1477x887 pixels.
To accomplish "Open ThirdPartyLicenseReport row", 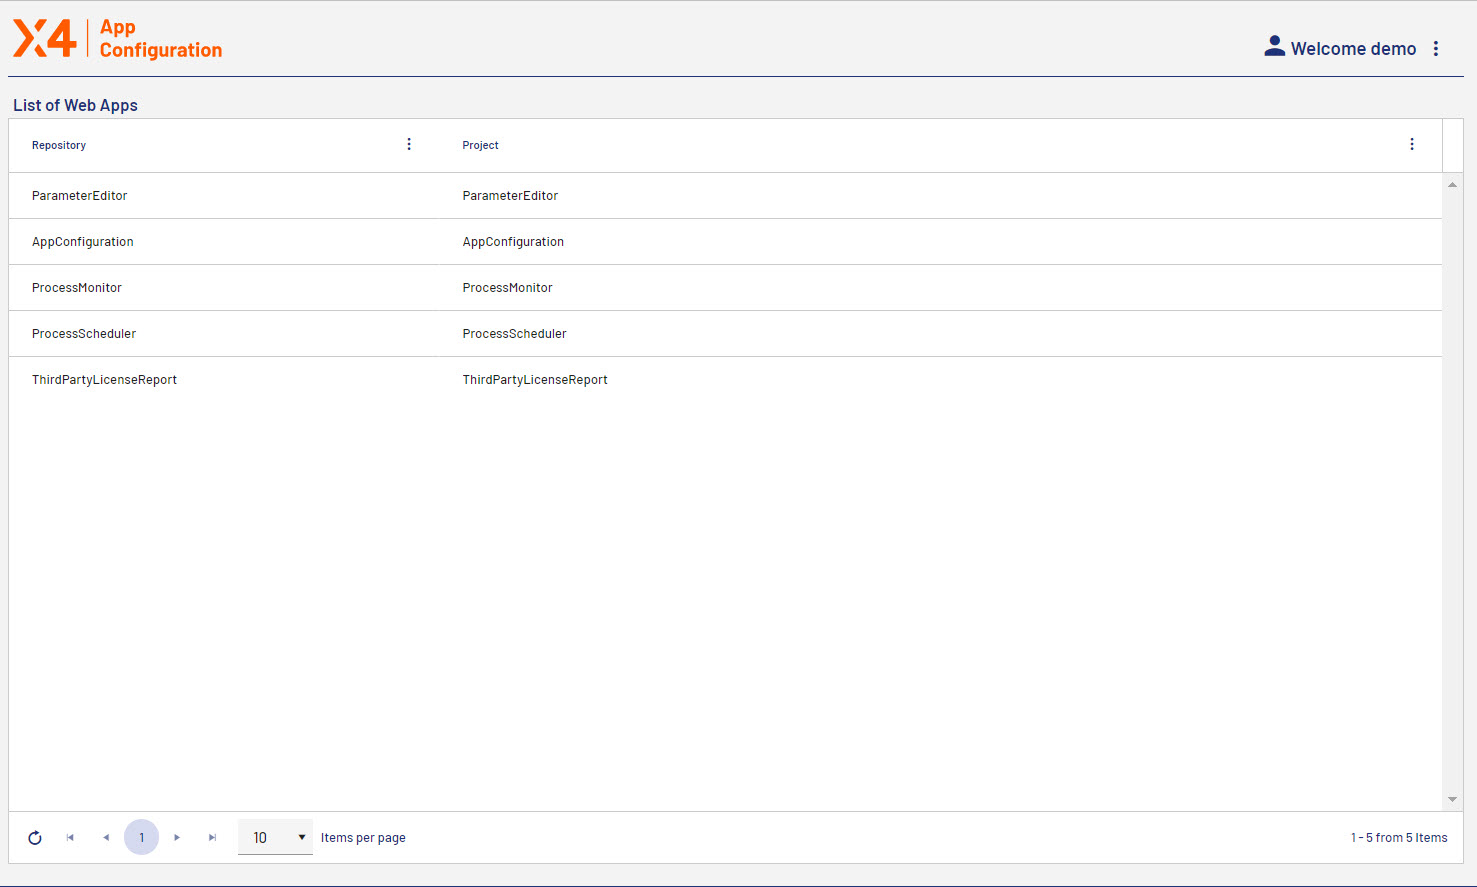I will (x=104, y=380).
